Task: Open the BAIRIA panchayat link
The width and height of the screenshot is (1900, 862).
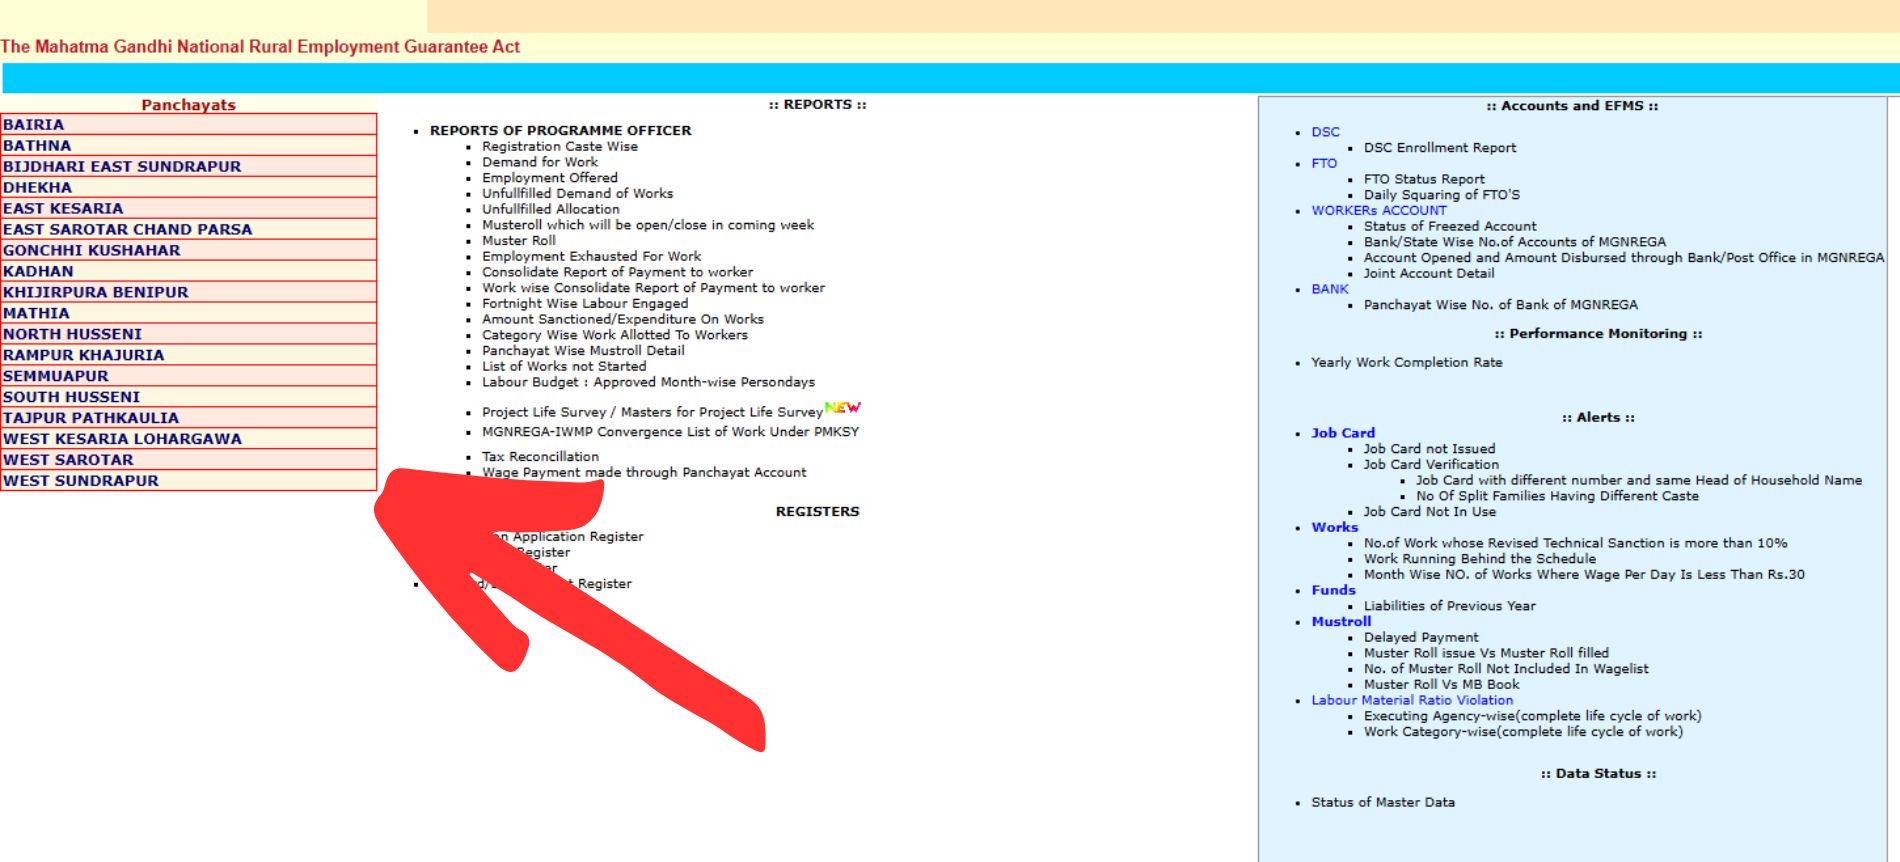Action: tap(34, 125)
